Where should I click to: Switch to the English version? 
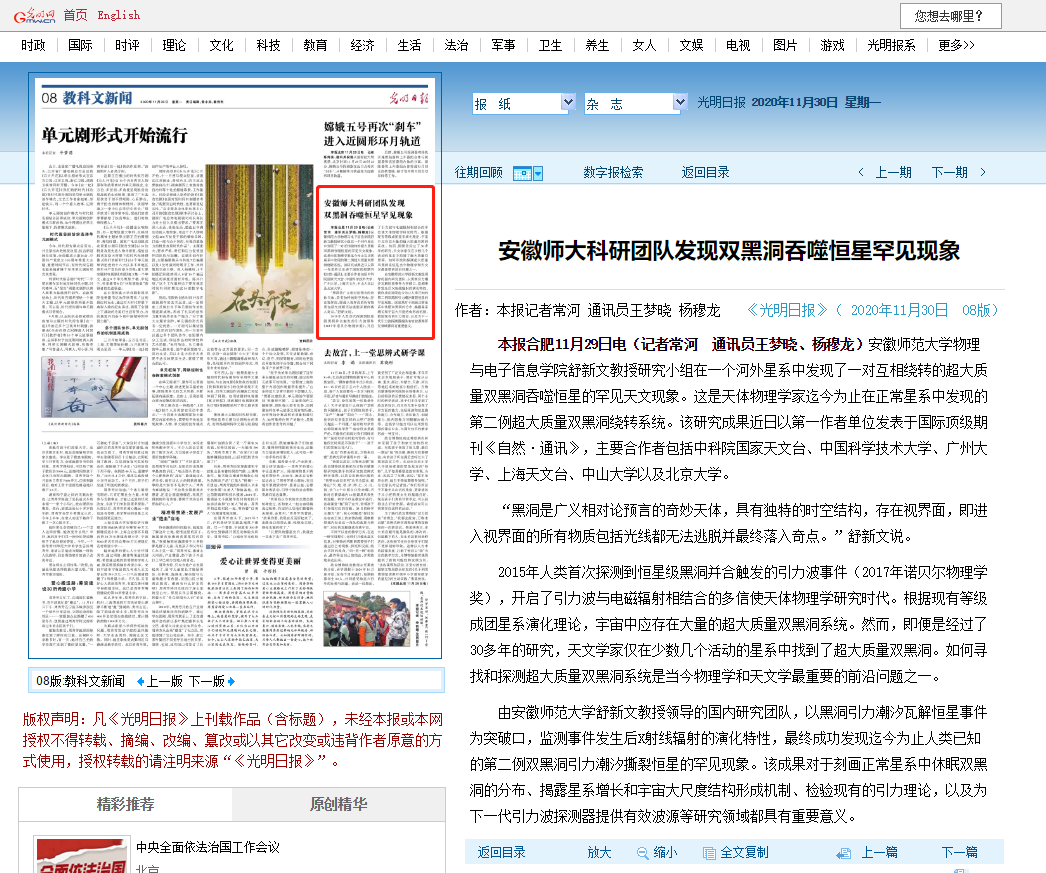[x=119, y=15]
